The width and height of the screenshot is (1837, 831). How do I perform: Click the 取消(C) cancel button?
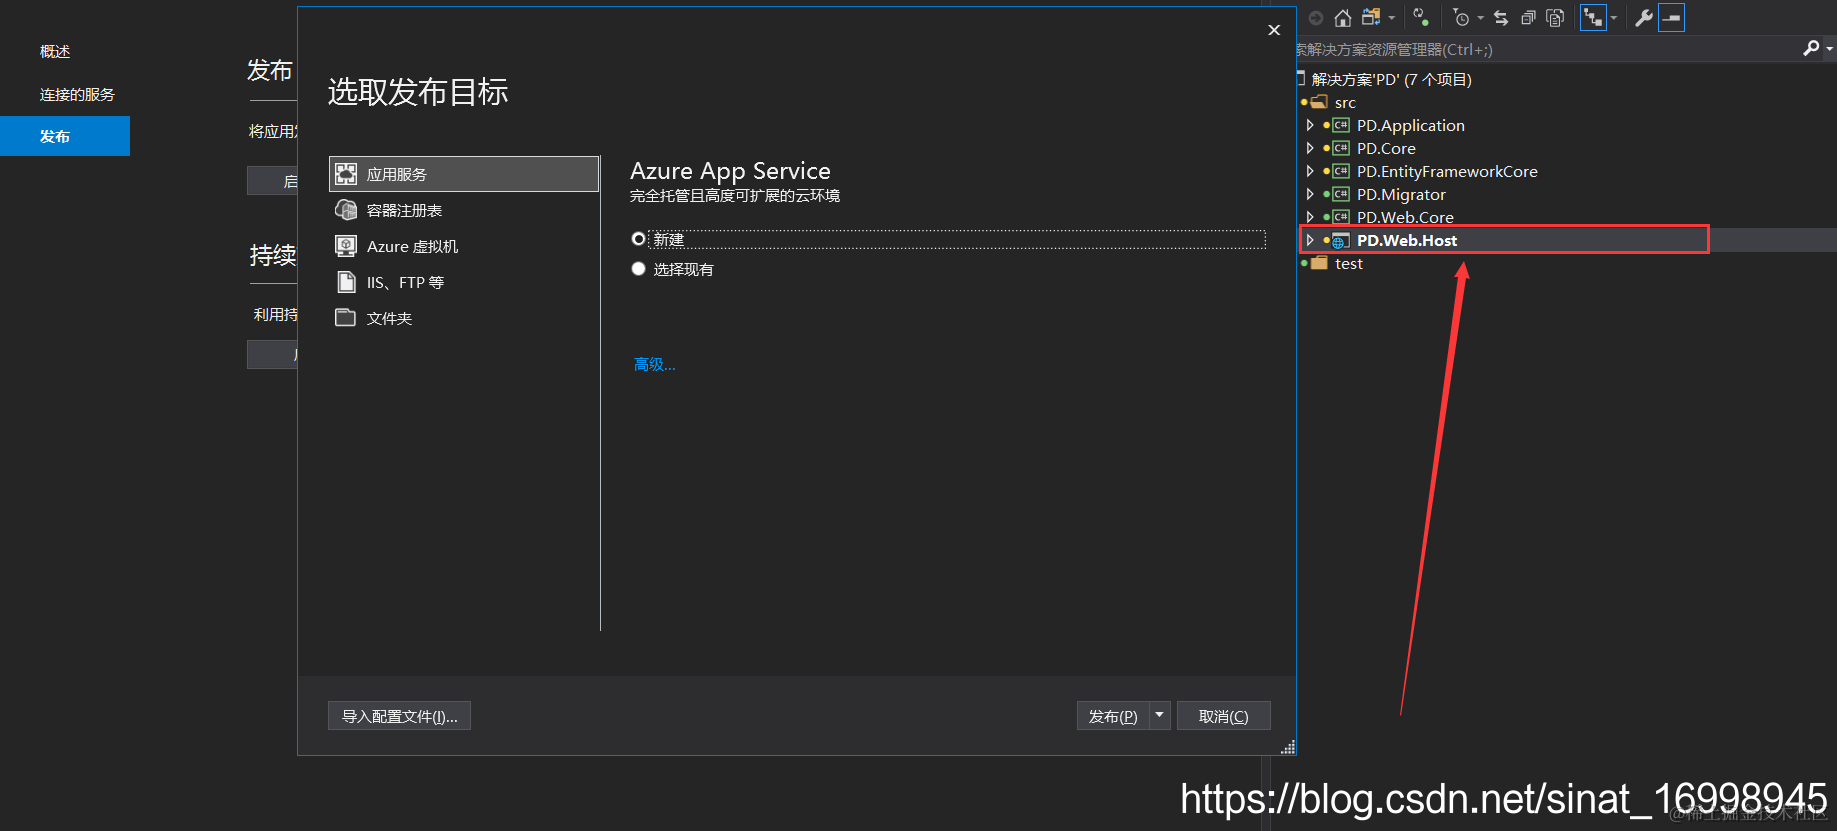(1223, 716)
